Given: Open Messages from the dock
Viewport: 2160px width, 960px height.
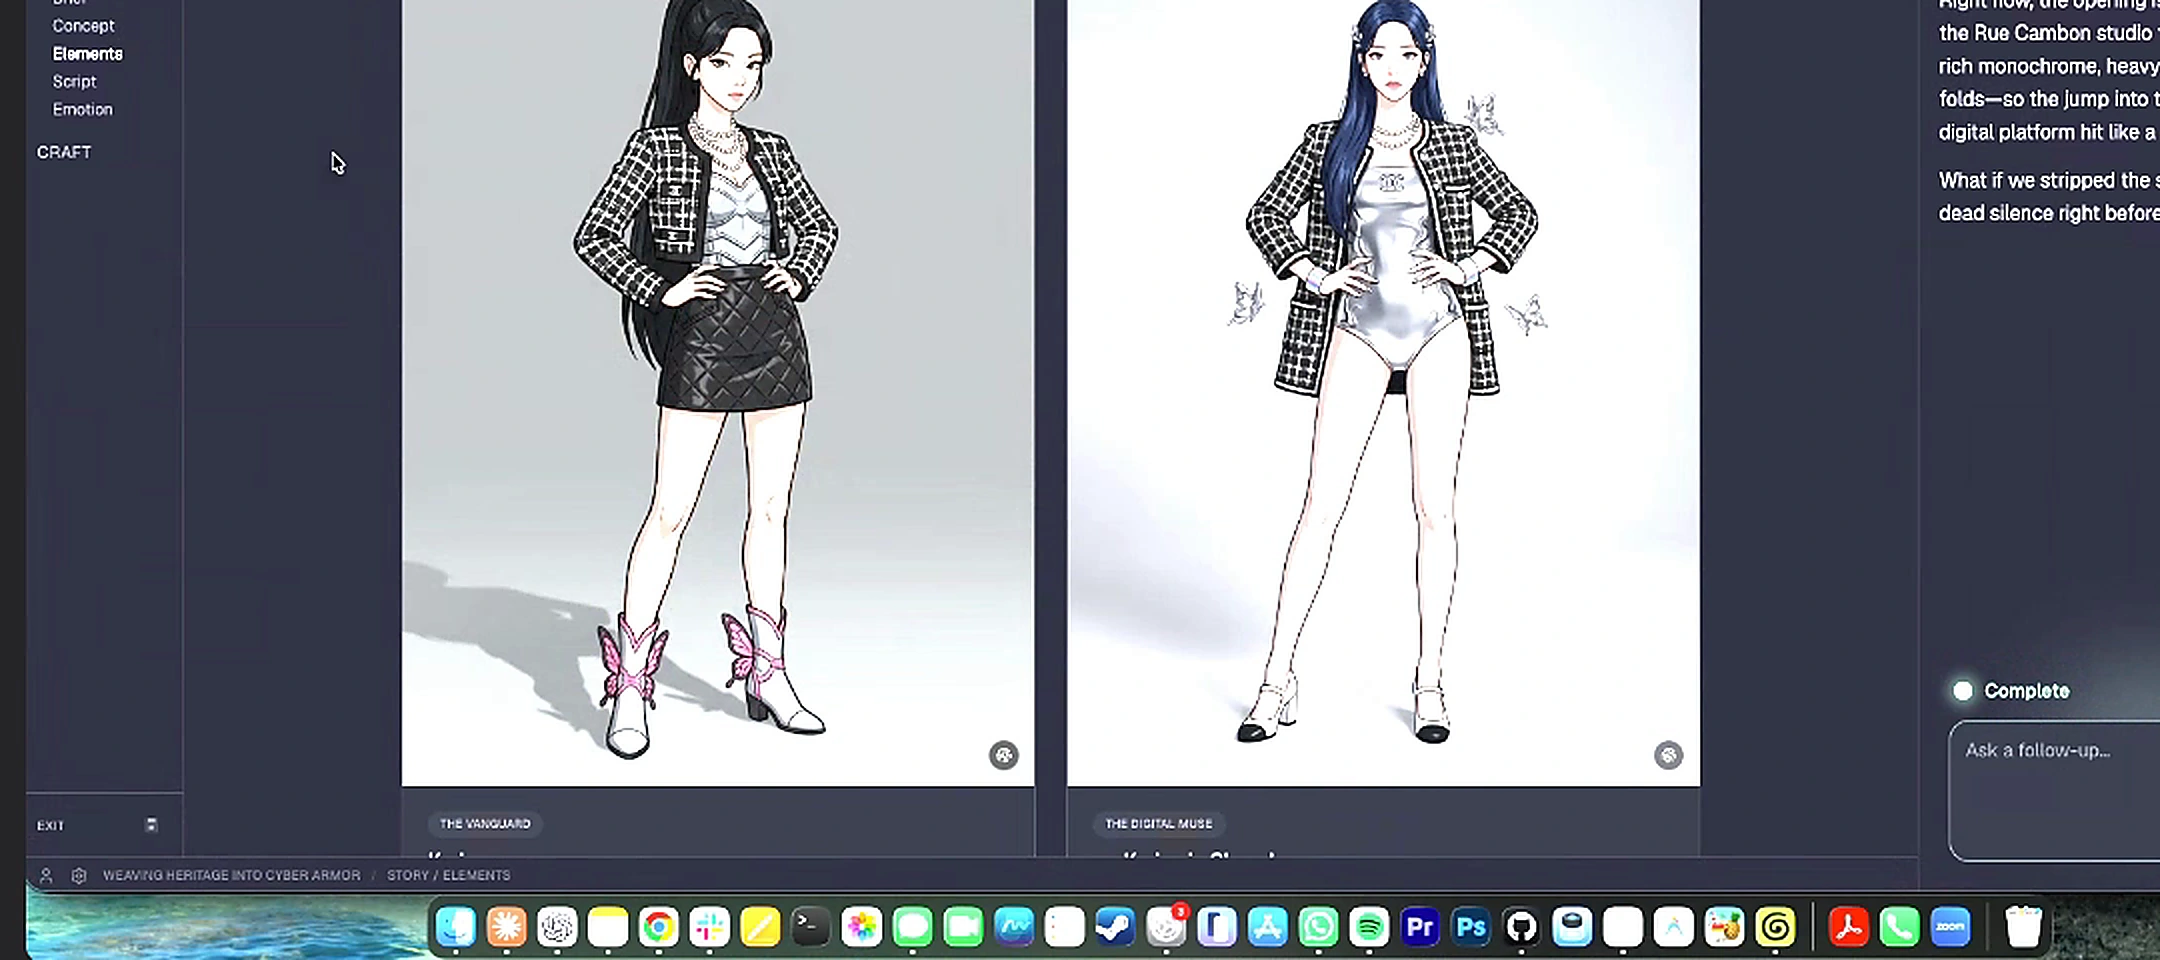Looking at the screenshot, I should coord(912,927).
